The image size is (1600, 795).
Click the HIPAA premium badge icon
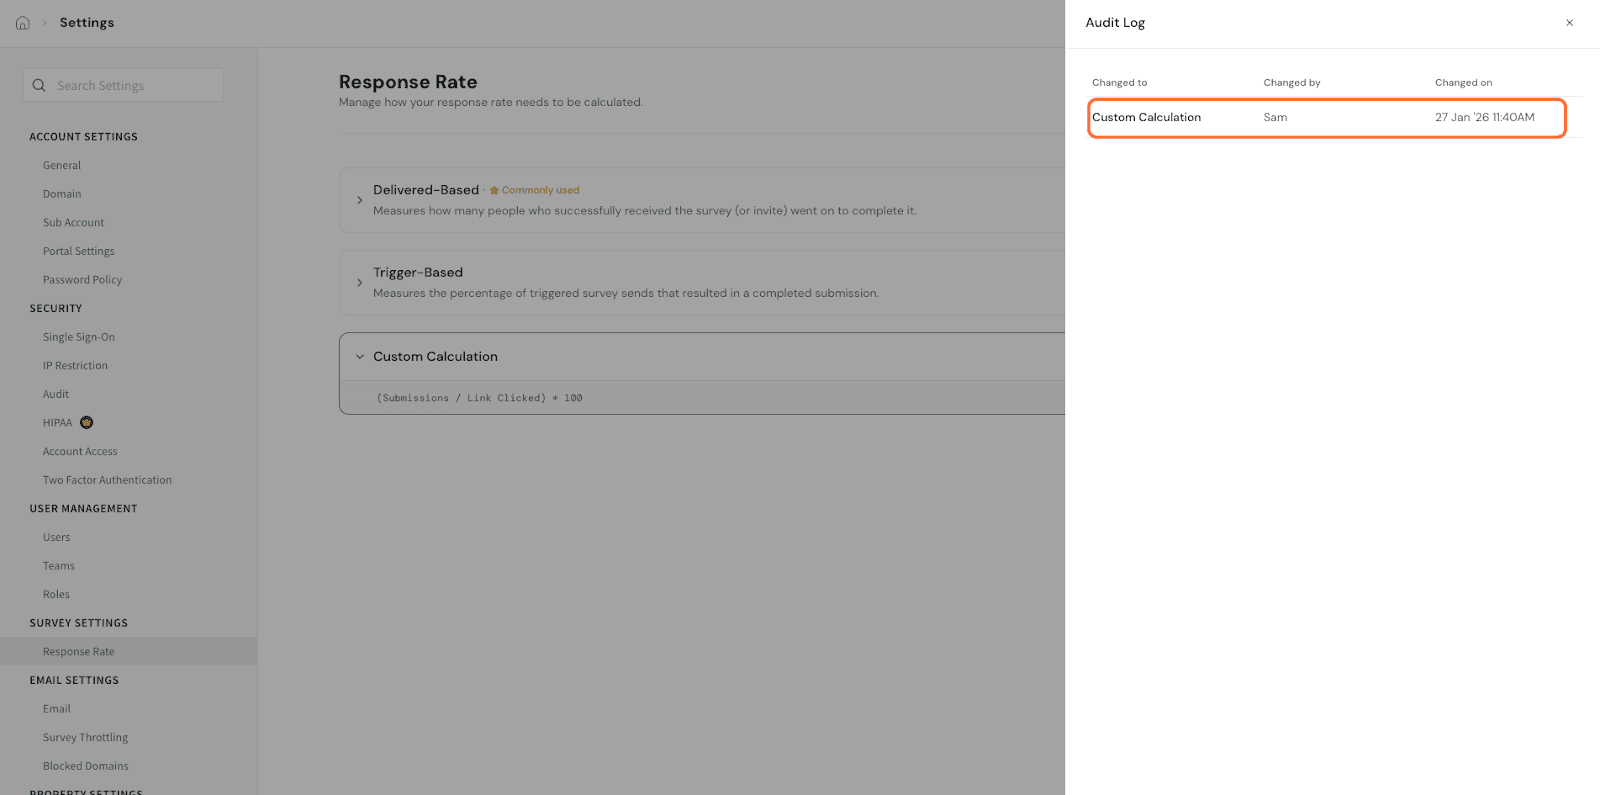click(86, 423)
